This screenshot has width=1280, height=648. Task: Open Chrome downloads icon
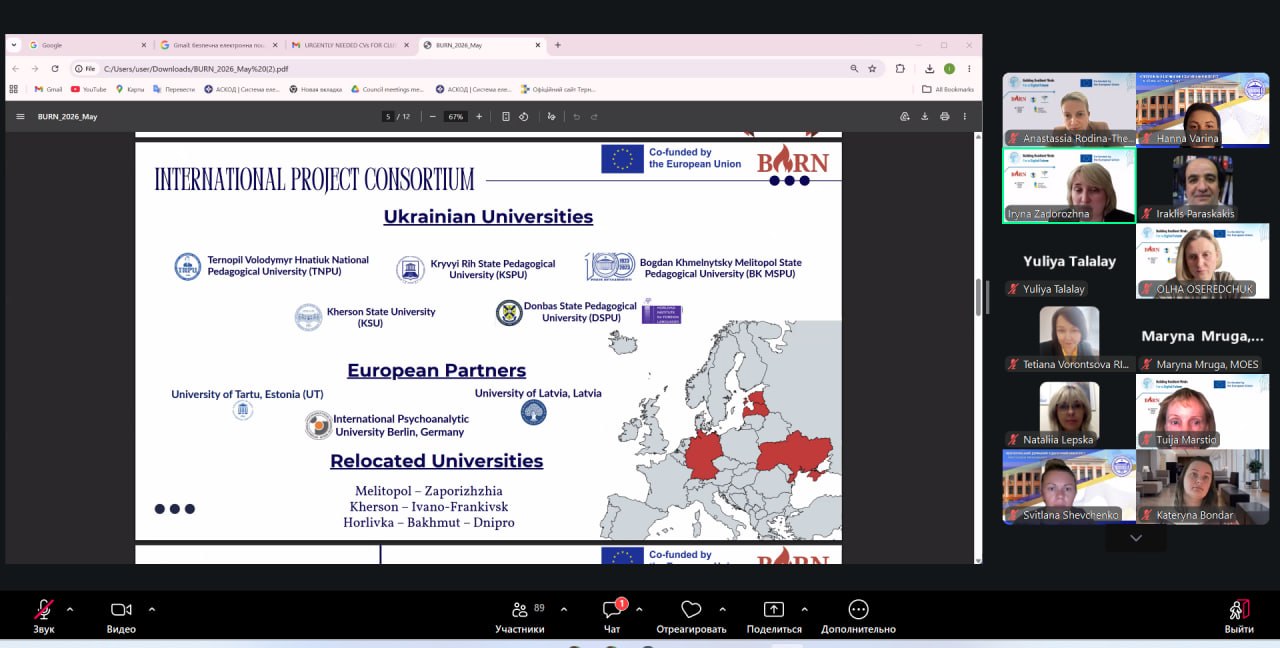click(930, 69)
